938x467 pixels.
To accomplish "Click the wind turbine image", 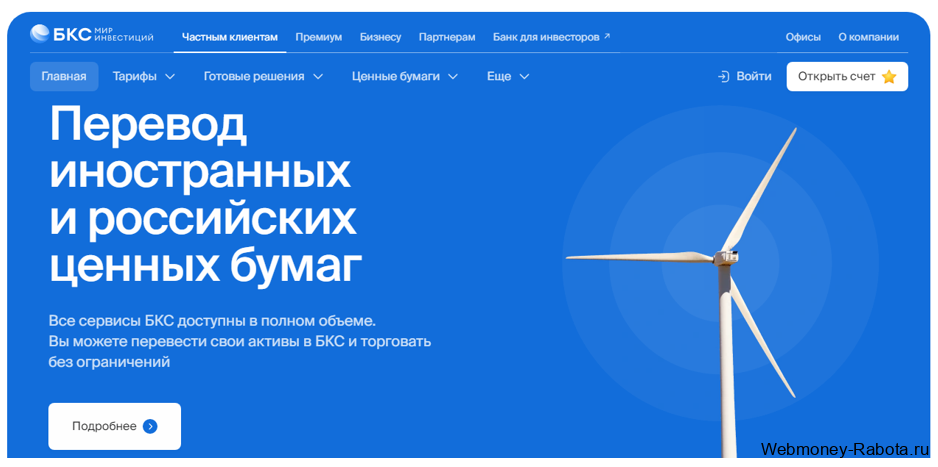I will coord(682,293).
